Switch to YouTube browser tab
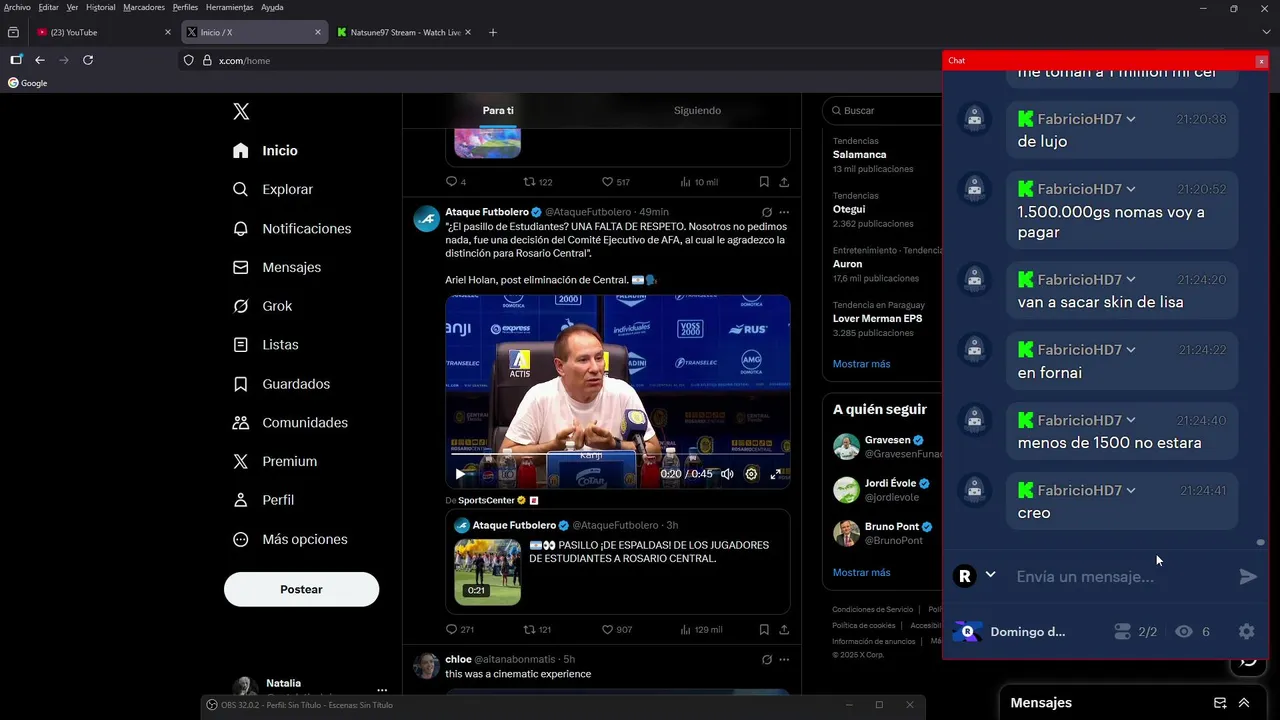Image resolution: width=1280 pixels, height=720 pixels. pyautogui.click(x=102, y=32)
